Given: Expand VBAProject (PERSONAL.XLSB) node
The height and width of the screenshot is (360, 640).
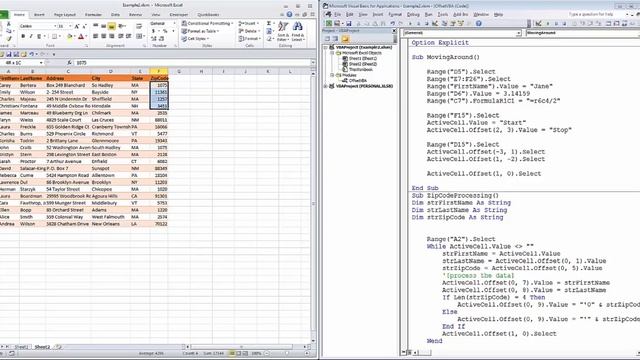Looking at the screenshot, I should pyautogui.click(x=326, y=86).
